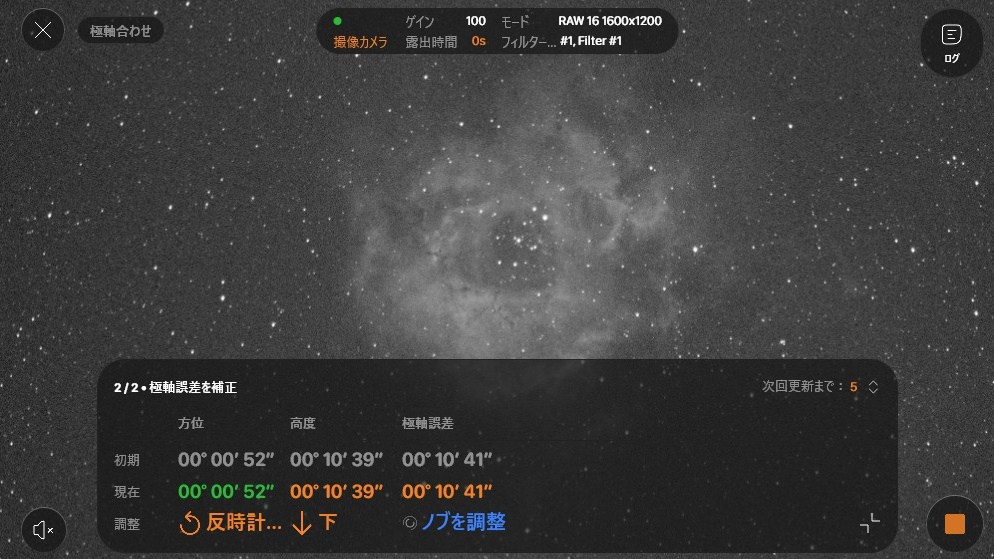Click the 極軸誤差 column header
994x559 pixels.
click(x=428, y=423)
